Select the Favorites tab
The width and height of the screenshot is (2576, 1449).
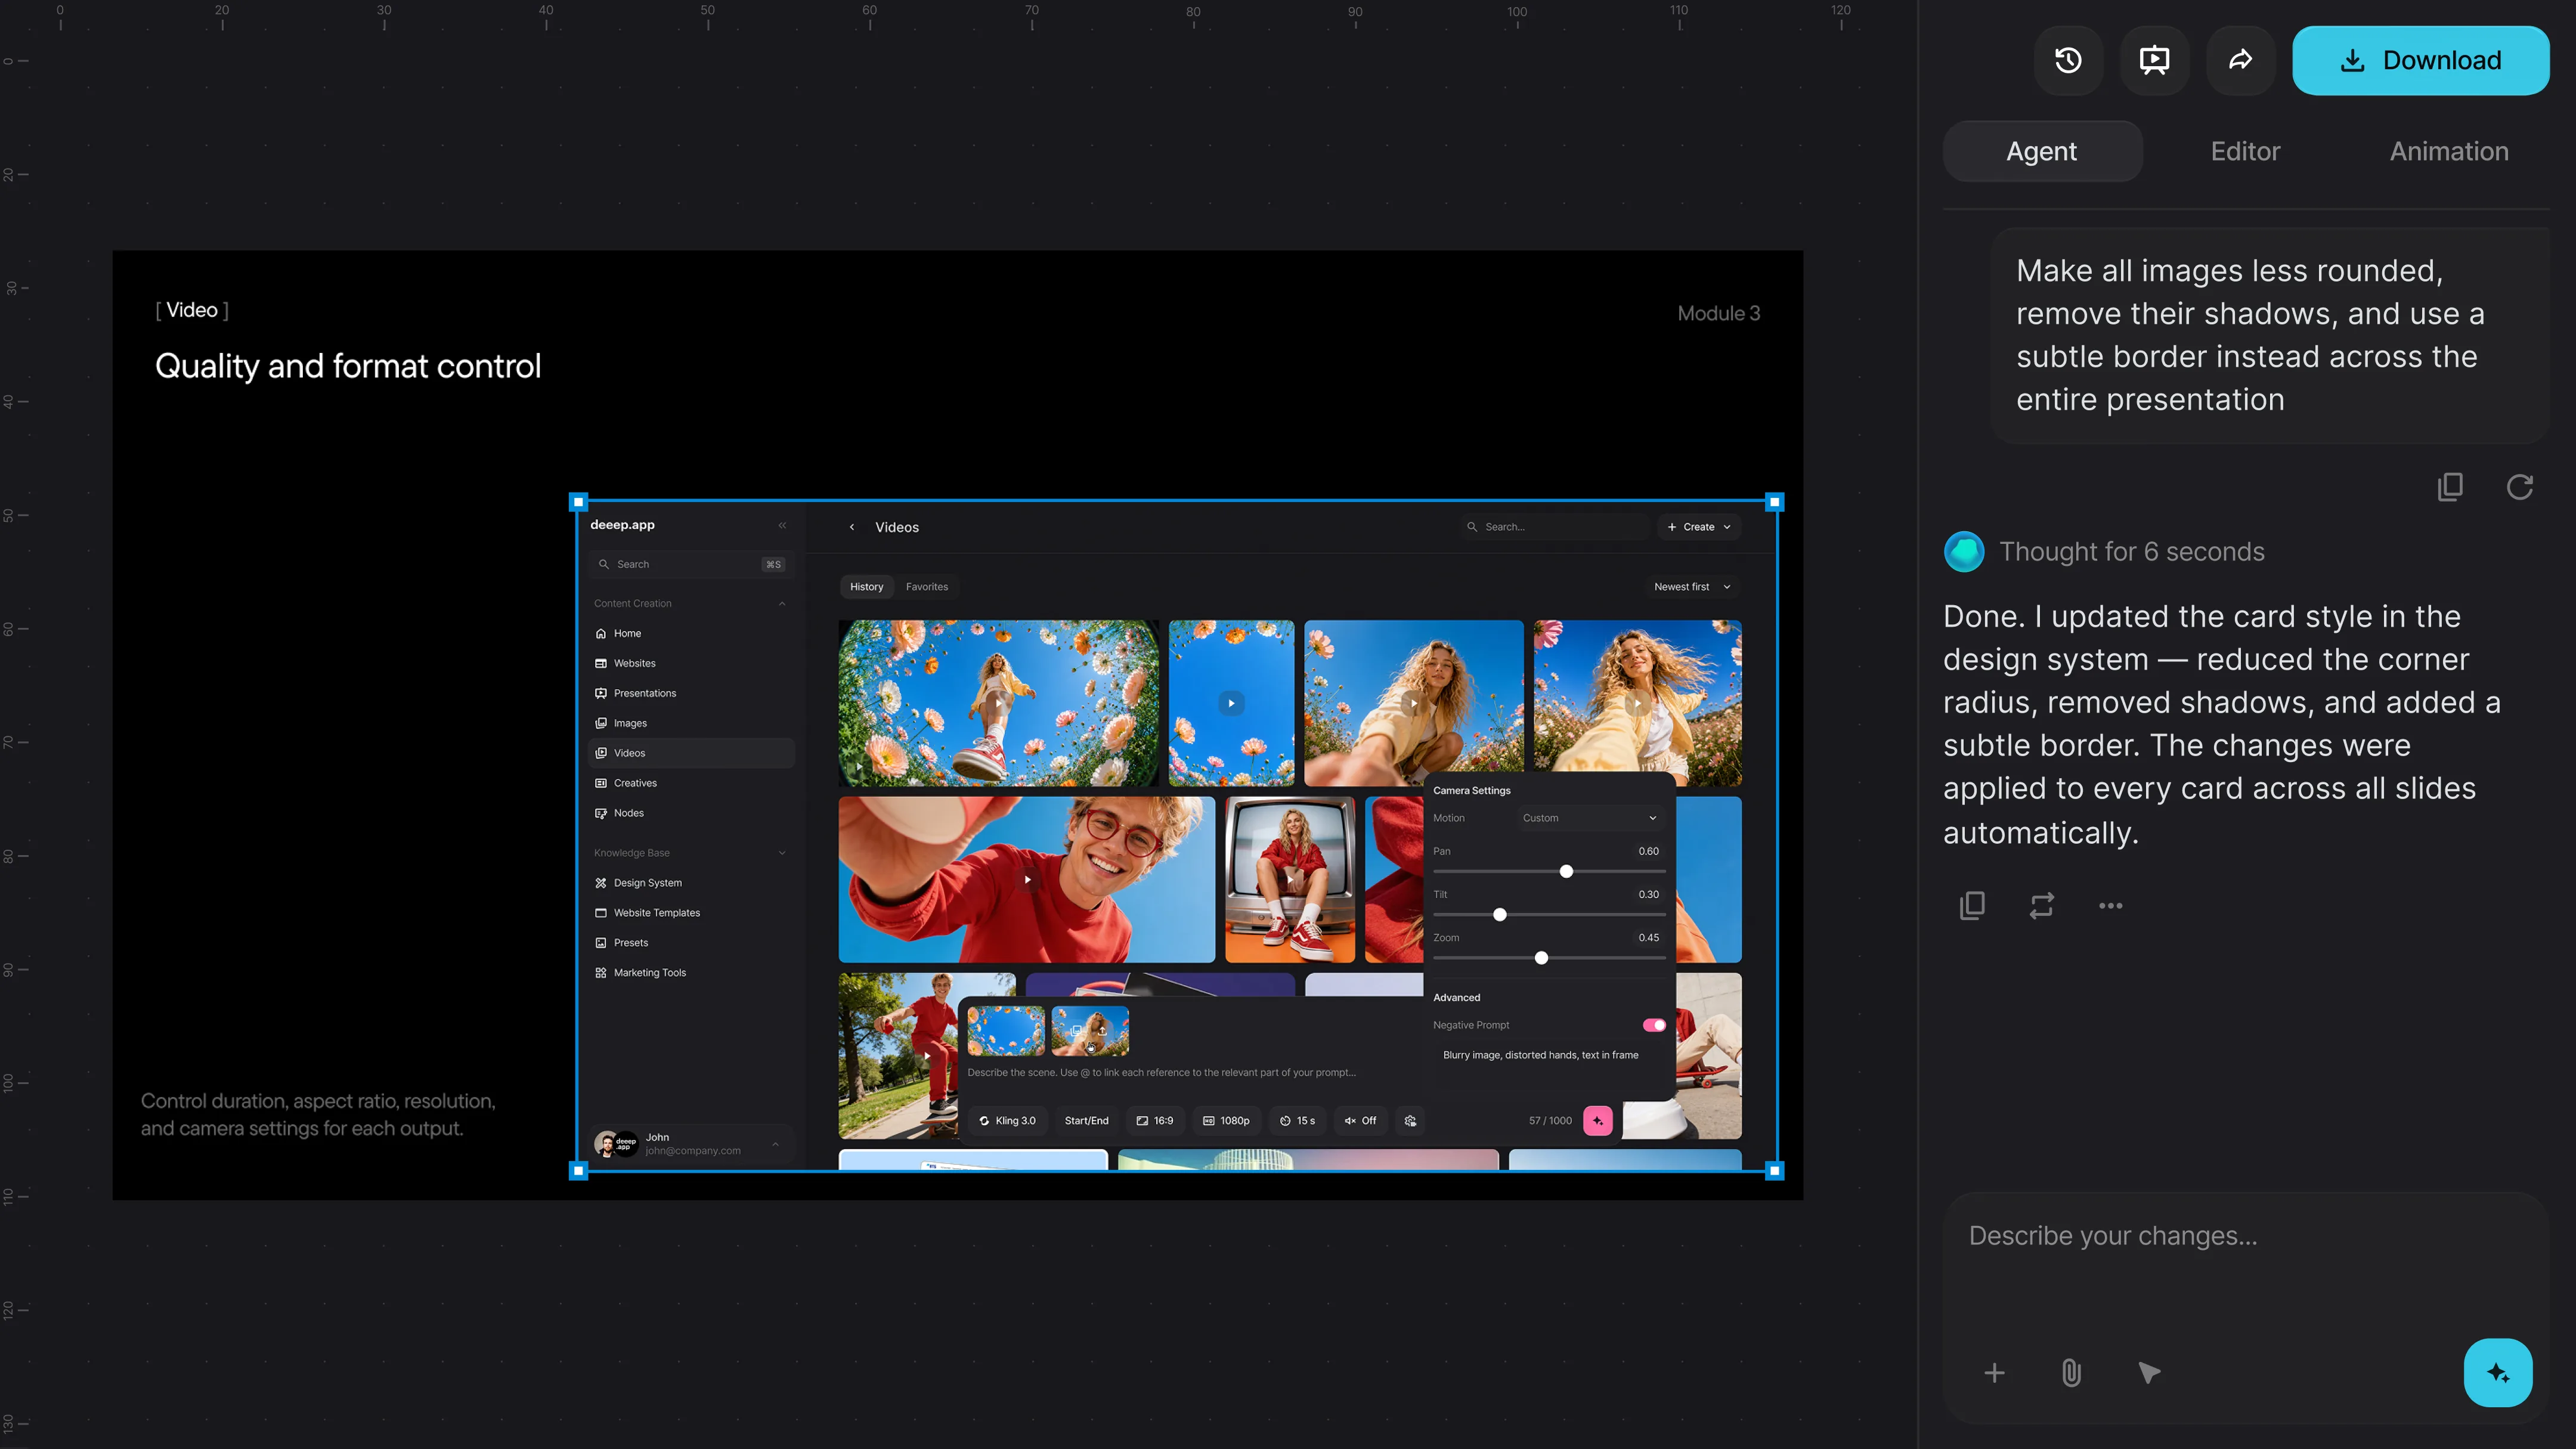927,587
